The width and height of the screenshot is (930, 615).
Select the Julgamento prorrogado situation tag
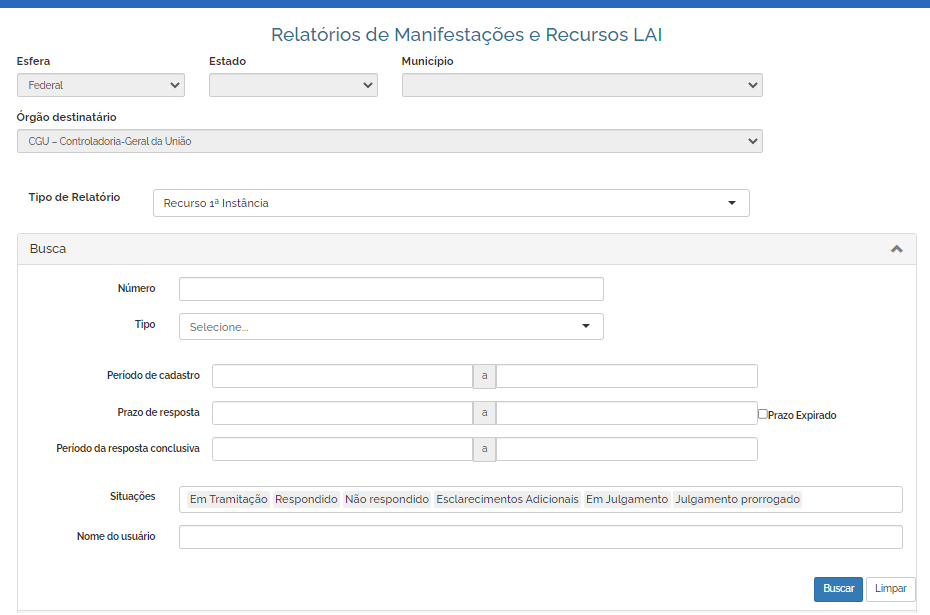click(738, 499)
